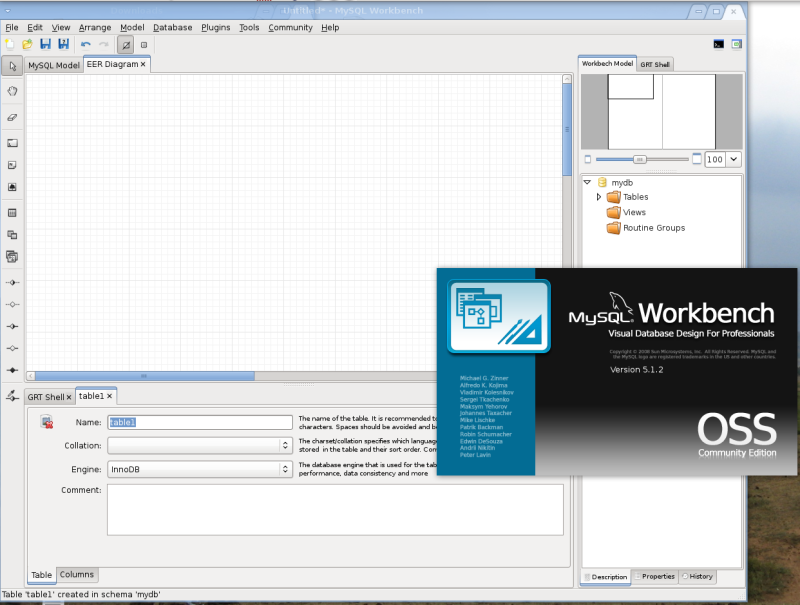Select the image placement tool
The width and height of the screenshot is (800, 605).
pyautogui.click(x=12, y=187)
